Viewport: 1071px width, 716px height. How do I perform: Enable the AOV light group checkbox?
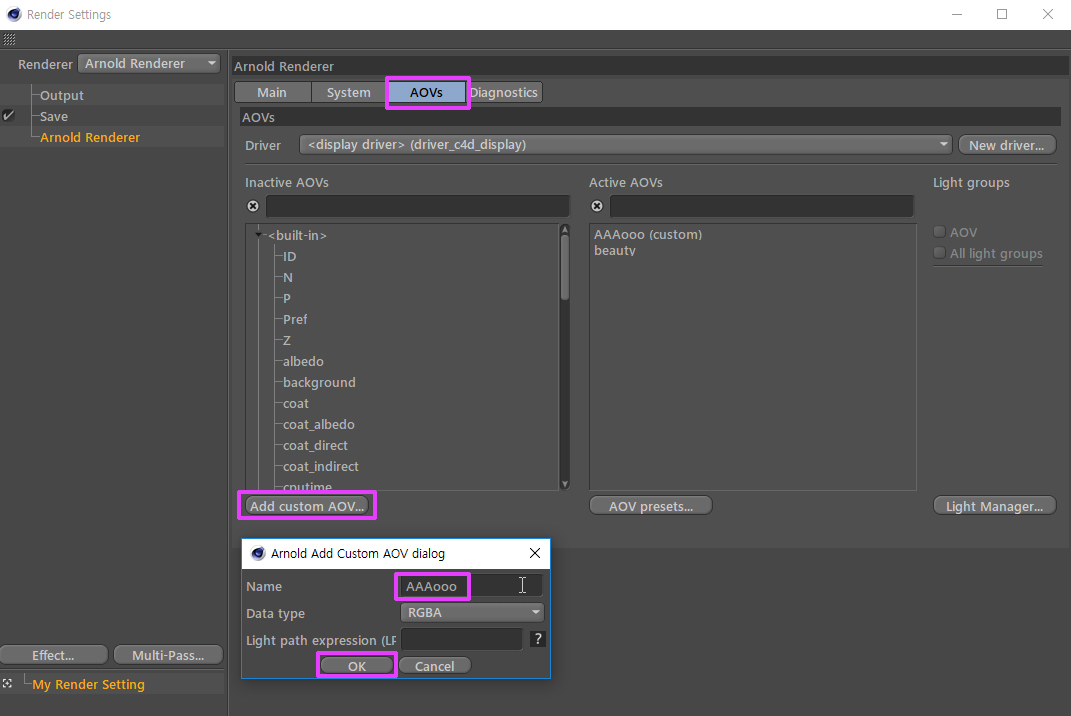pyautogui.click(x=940, y=232)
